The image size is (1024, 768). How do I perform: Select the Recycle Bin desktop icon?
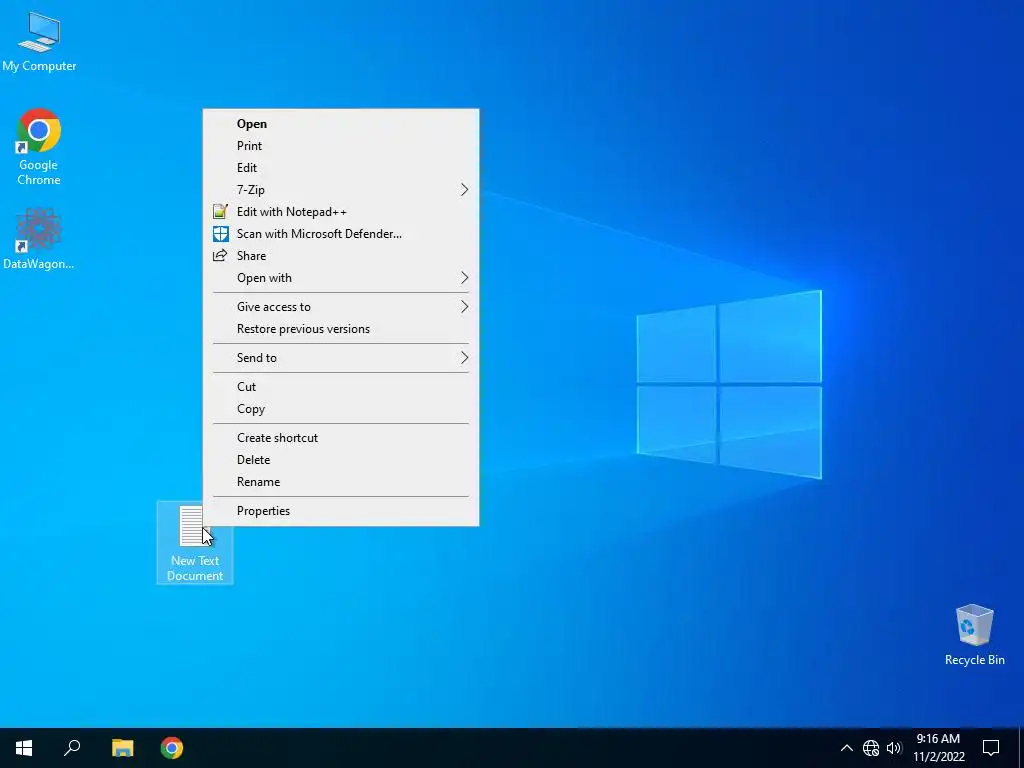[x=974, y=635]
